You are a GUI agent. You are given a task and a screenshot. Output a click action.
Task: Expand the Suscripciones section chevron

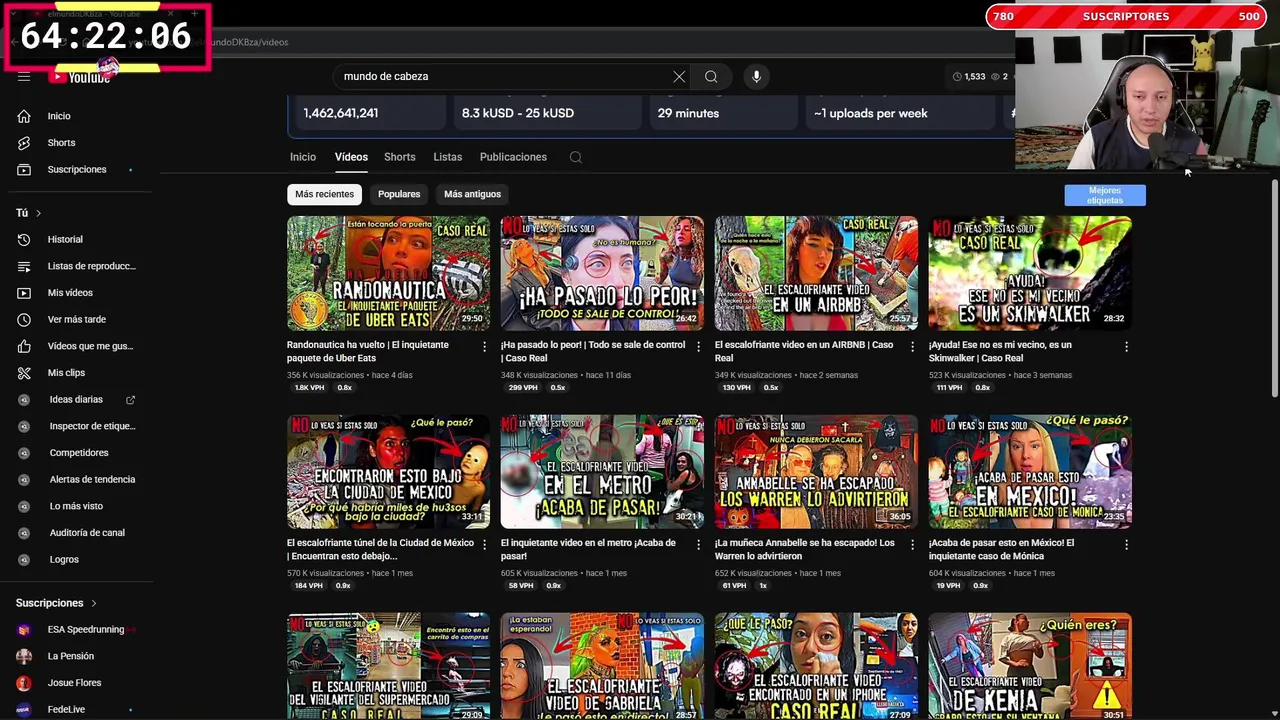(x=93, y=603)
